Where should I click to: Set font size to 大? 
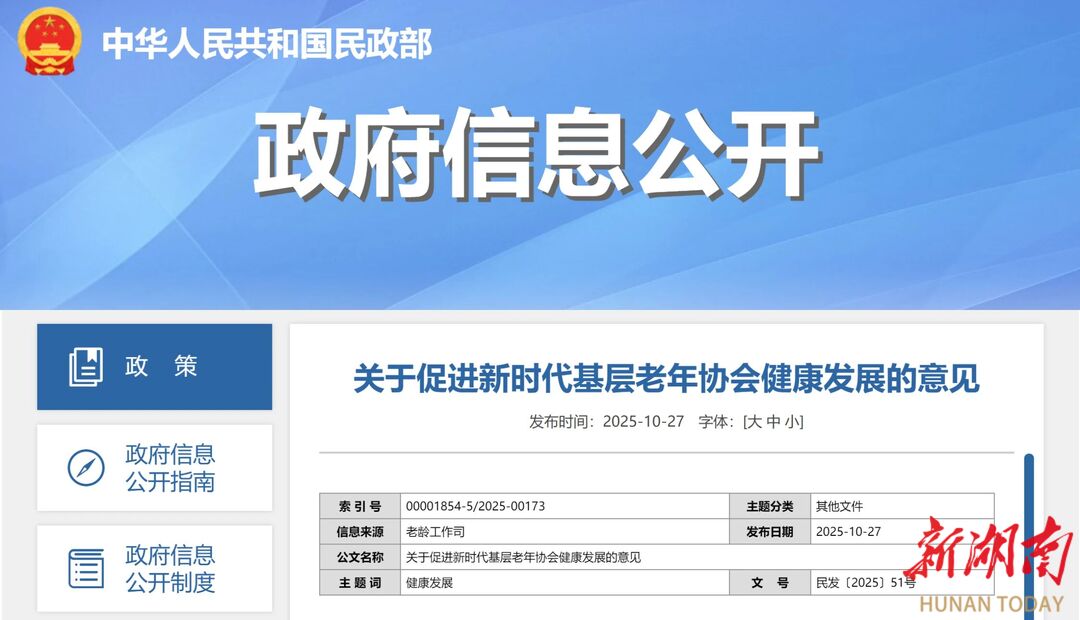pos(753,422)
